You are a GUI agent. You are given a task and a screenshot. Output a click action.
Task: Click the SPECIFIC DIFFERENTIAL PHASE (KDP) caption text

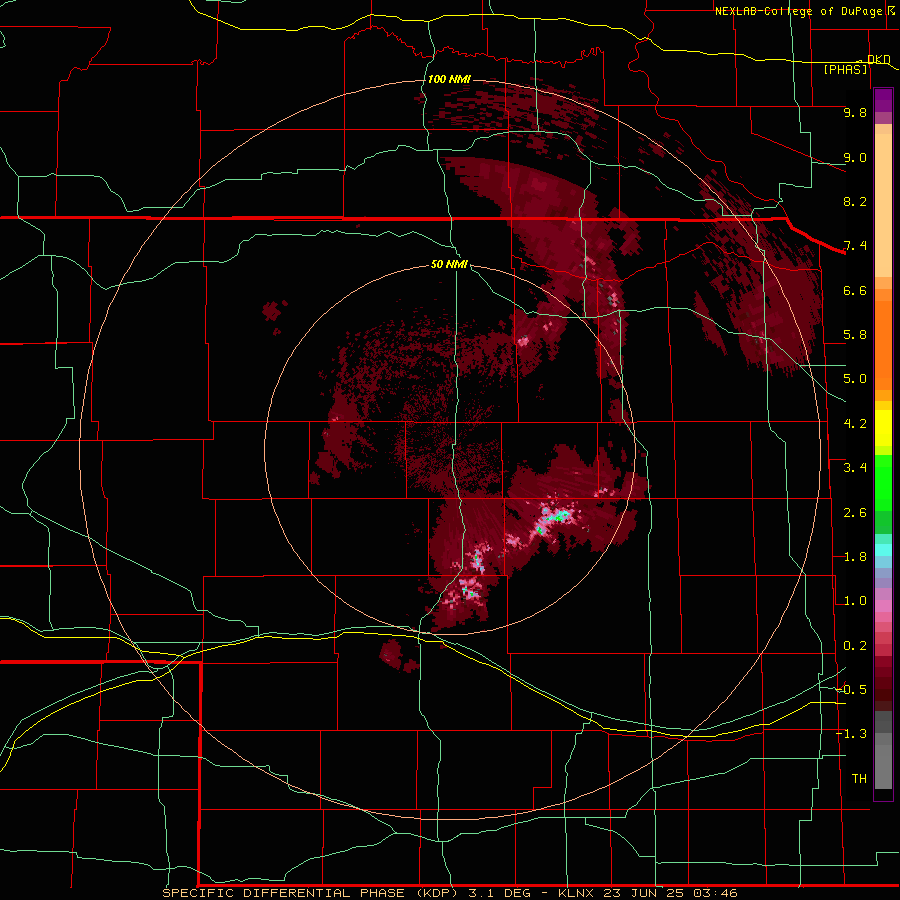310,893
